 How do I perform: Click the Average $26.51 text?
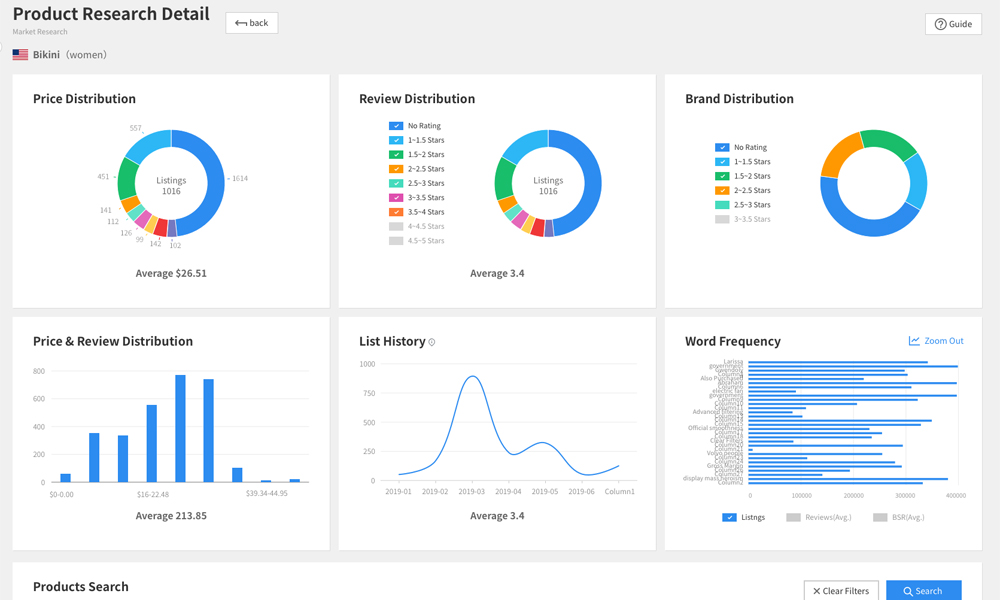pyautogui.click(x=171, y=274)
